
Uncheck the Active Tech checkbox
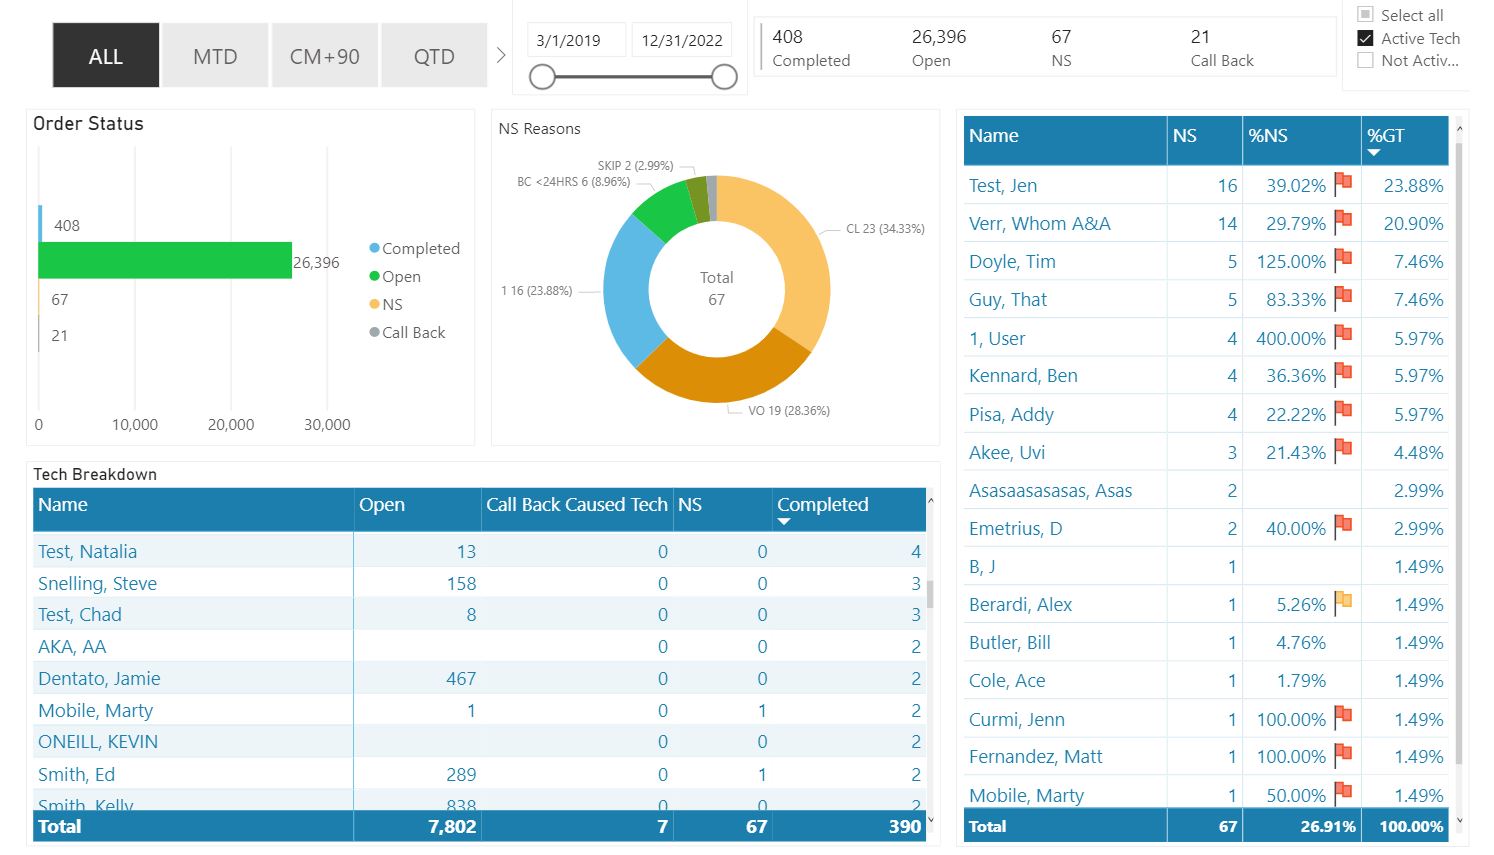[x=1366, y=38]
